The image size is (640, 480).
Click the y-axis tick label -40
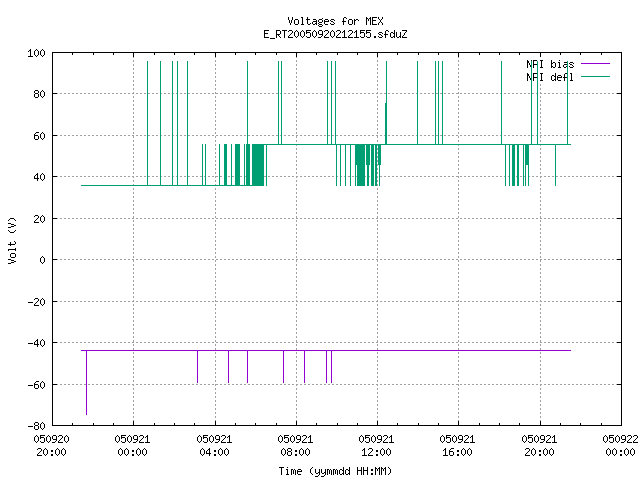tap(36, 343)
